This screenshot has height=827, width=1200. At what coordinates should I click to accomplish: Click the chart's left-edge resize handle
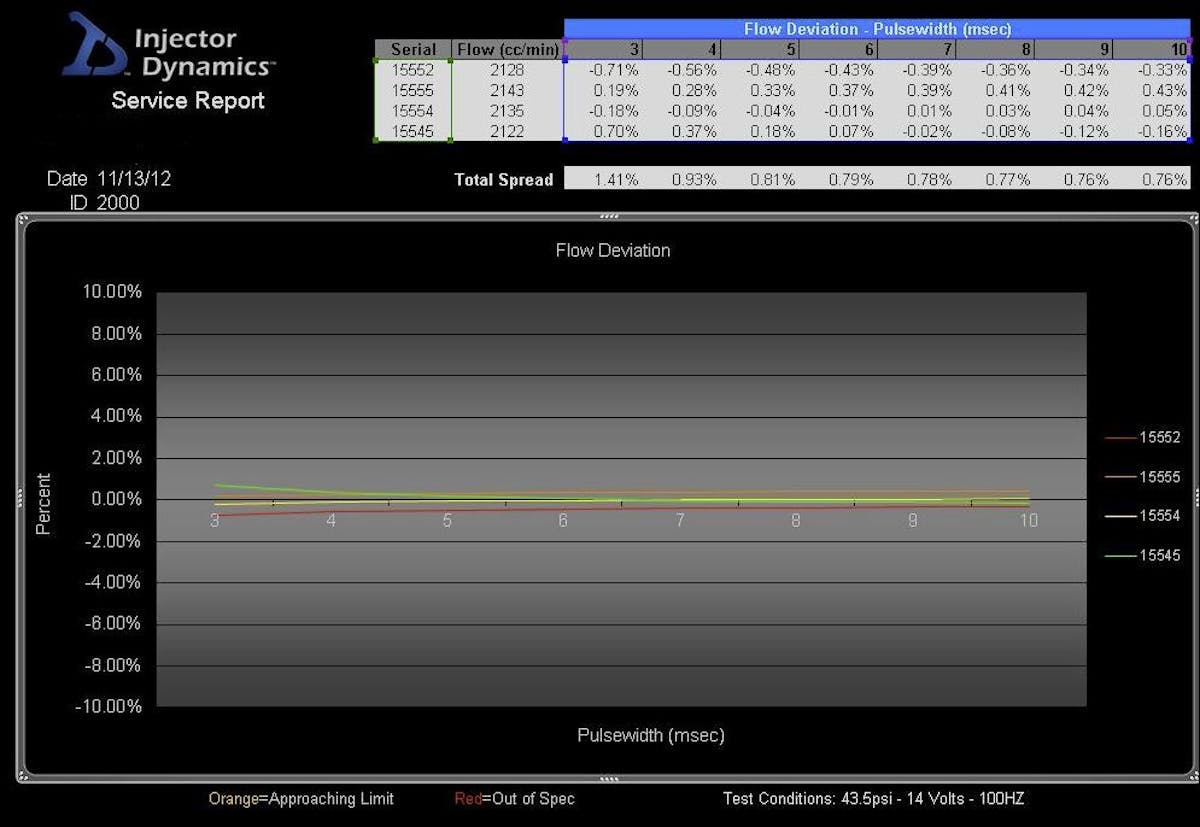pos(19,497)
